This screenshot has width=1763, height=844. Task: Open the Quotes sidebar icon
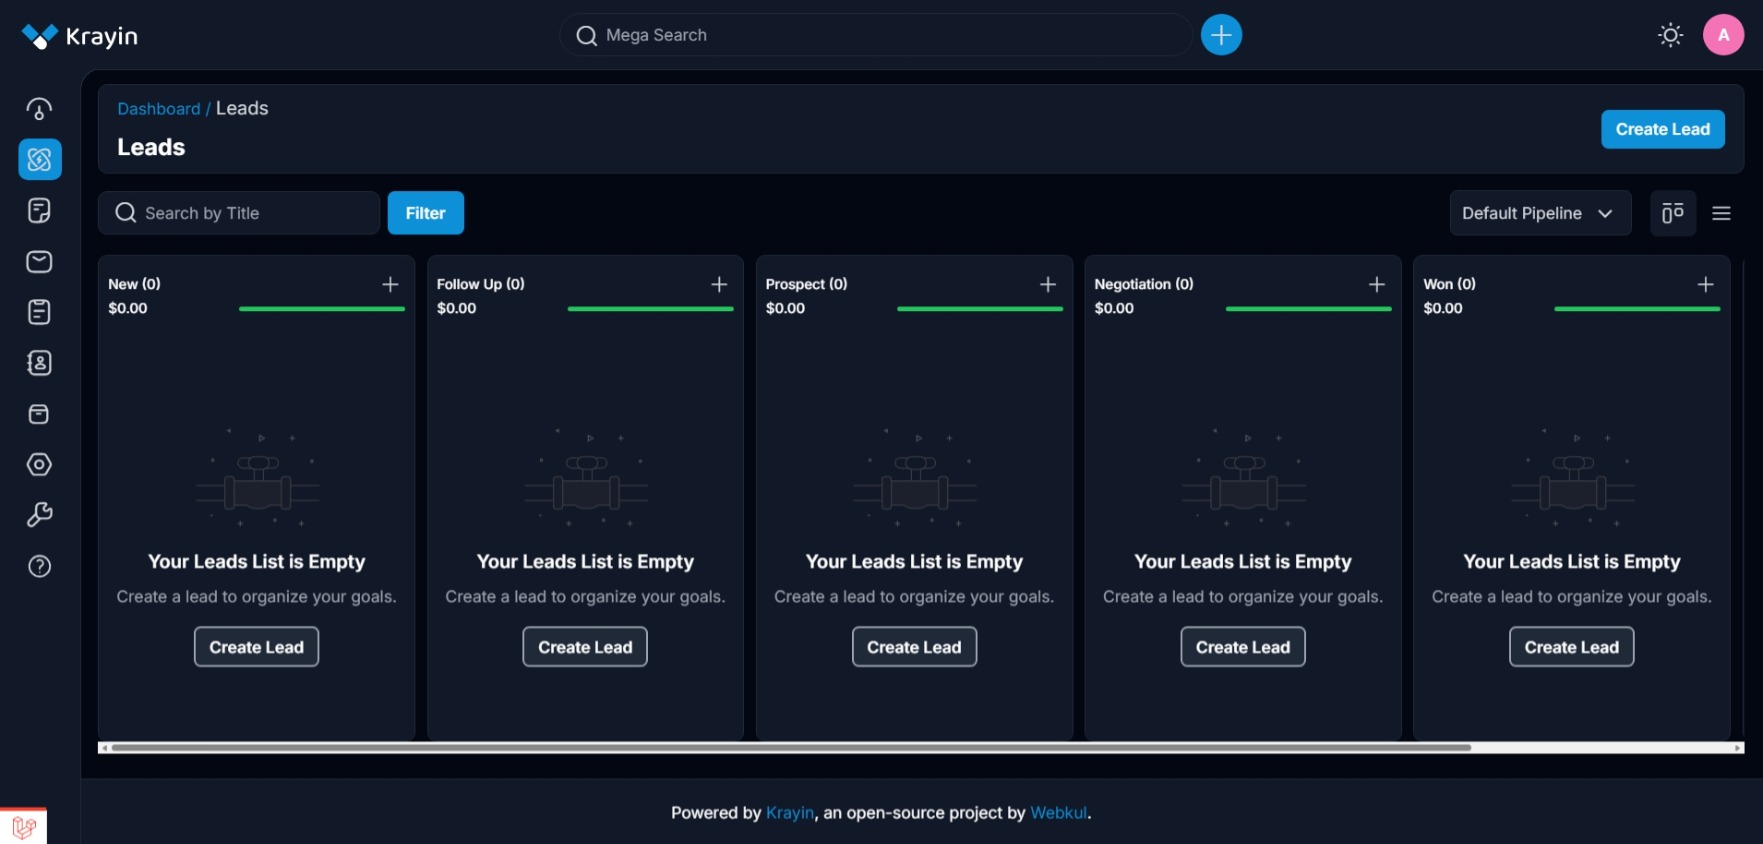pos(39,210)
